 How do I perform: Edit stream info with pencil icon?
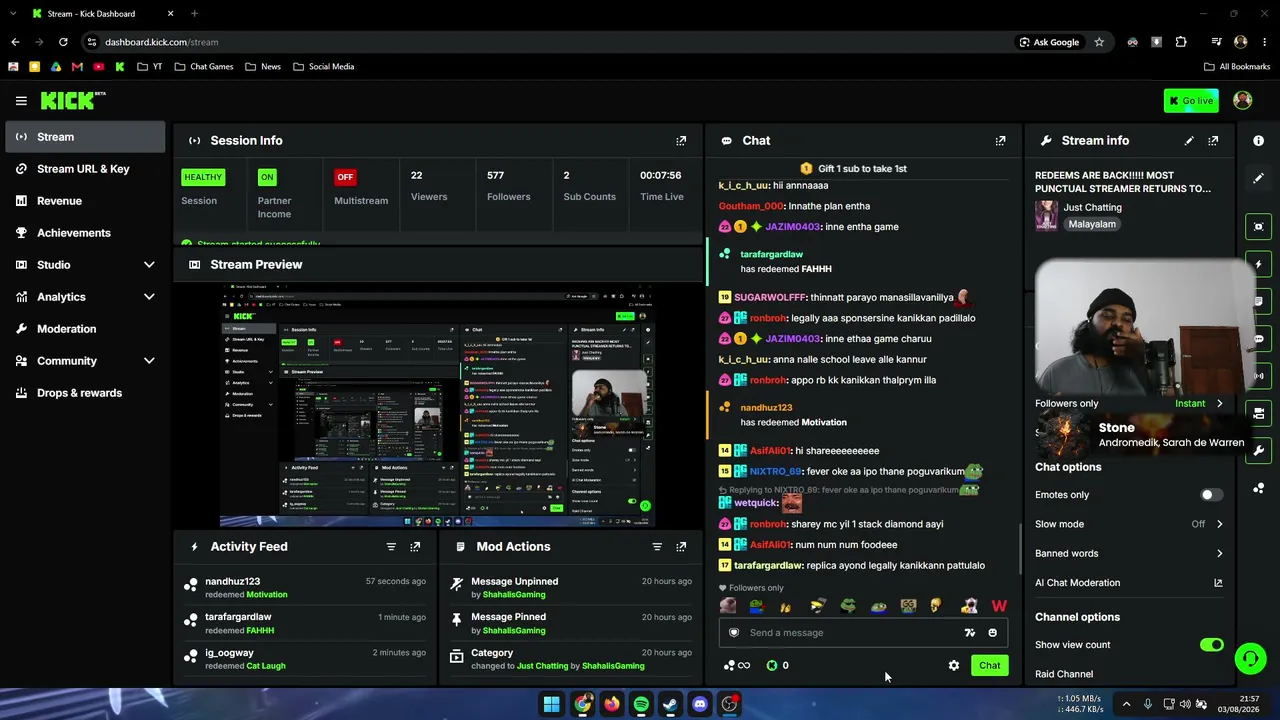coord(1189,141)
